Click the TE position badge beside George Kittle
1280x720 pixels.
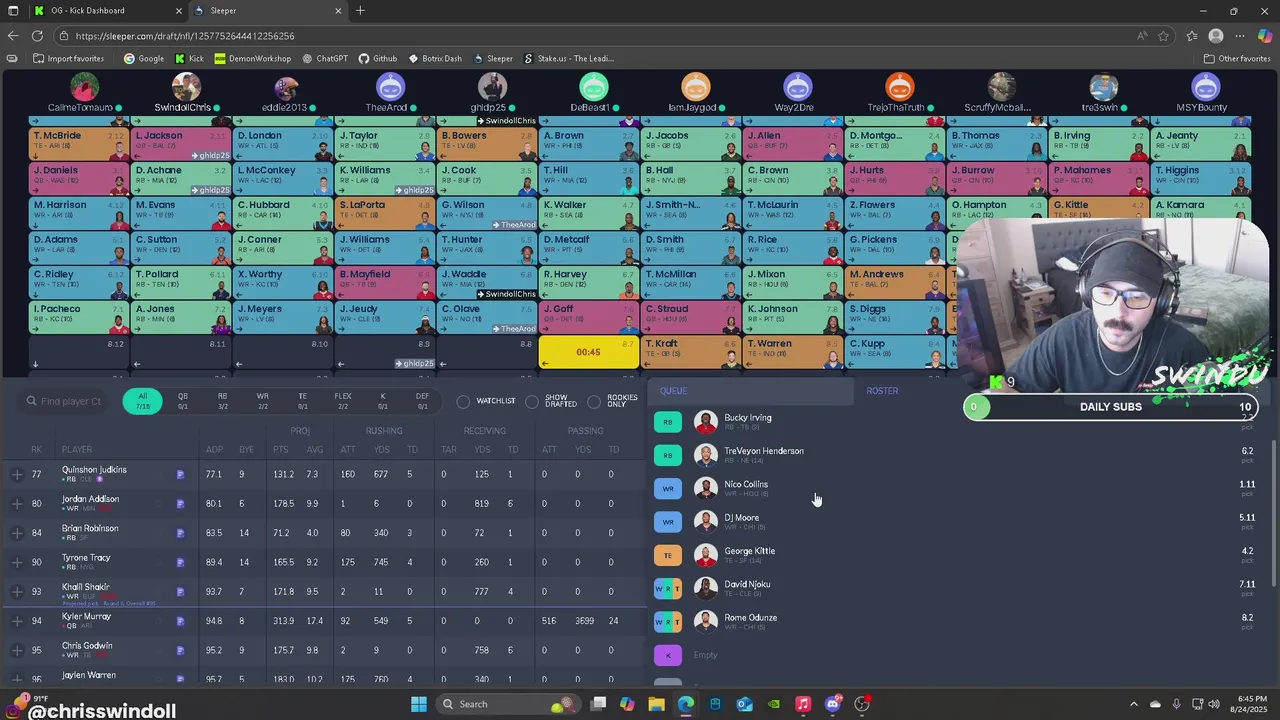click(668, 555)
